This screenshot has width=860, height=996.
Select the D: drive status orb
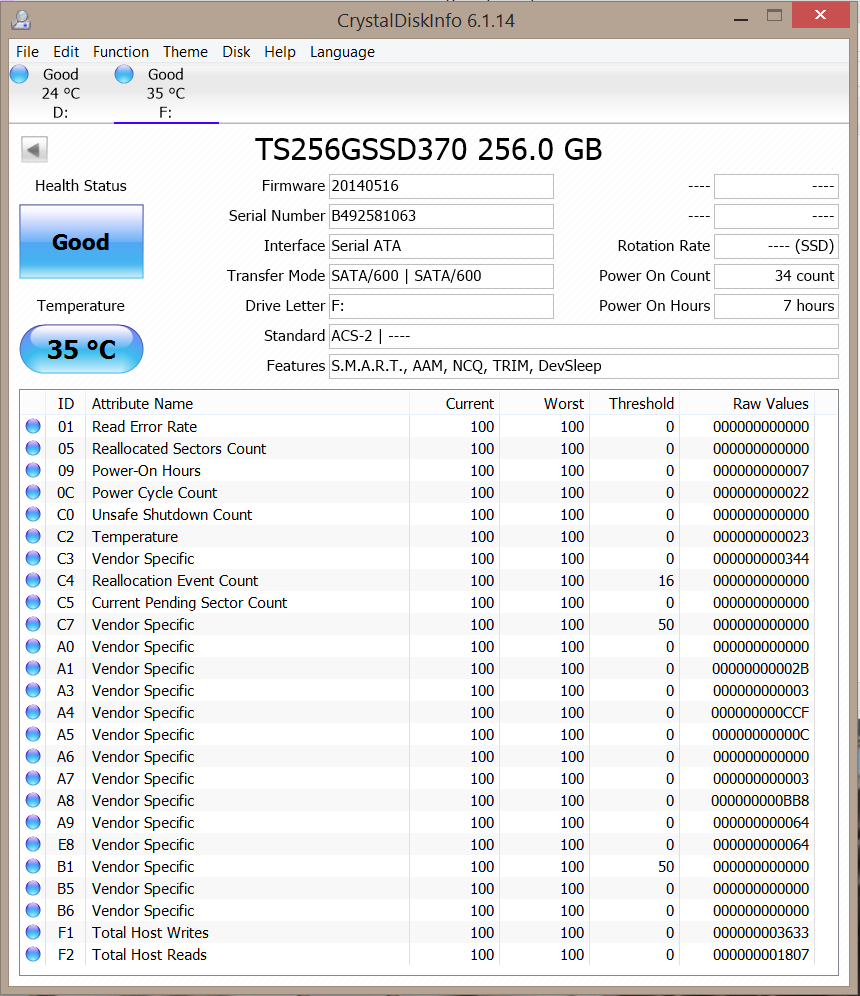point(19,74)
